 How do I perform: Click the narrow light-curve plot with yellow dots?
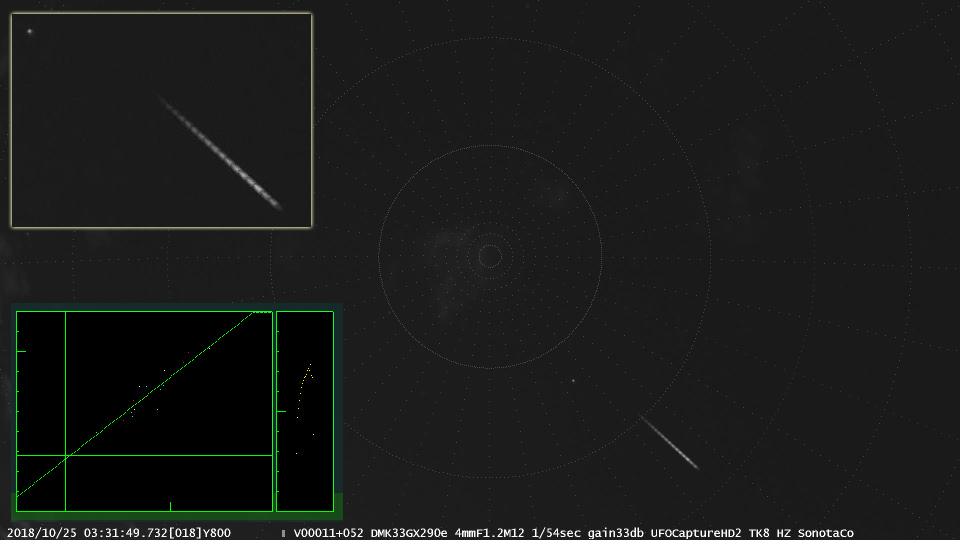click(x=305, y=411)
